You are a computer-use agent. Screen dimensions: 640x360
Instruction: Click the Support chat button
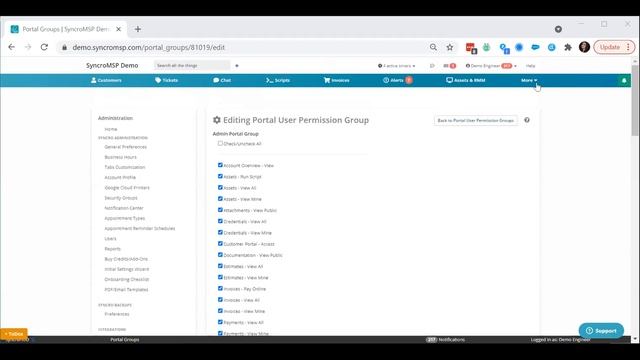click(x=601, y=331)
